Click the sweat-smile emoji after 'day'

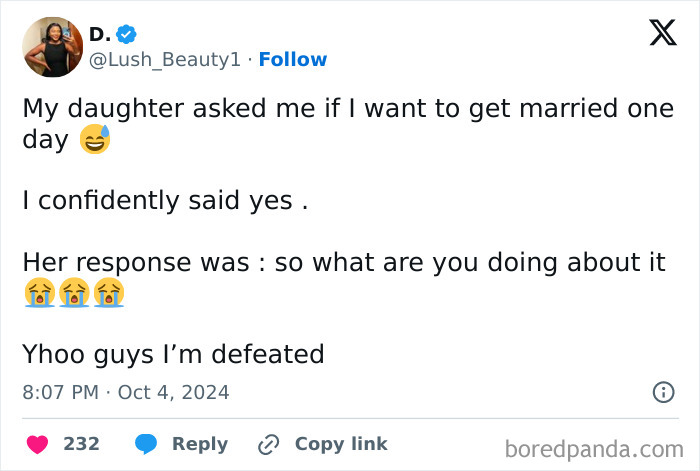click(x=95, y=140)
